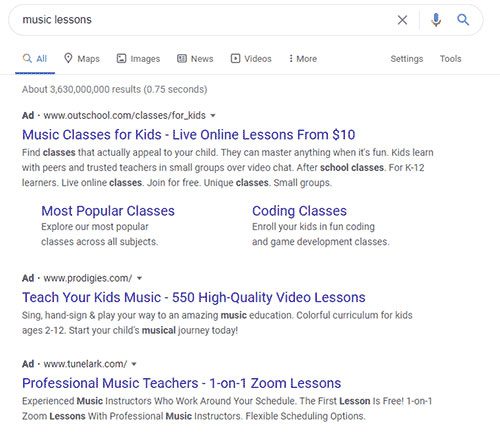Click the three-dot icon beside More
Viewport: 500px width, 438px height.
(x=291, y=59)
